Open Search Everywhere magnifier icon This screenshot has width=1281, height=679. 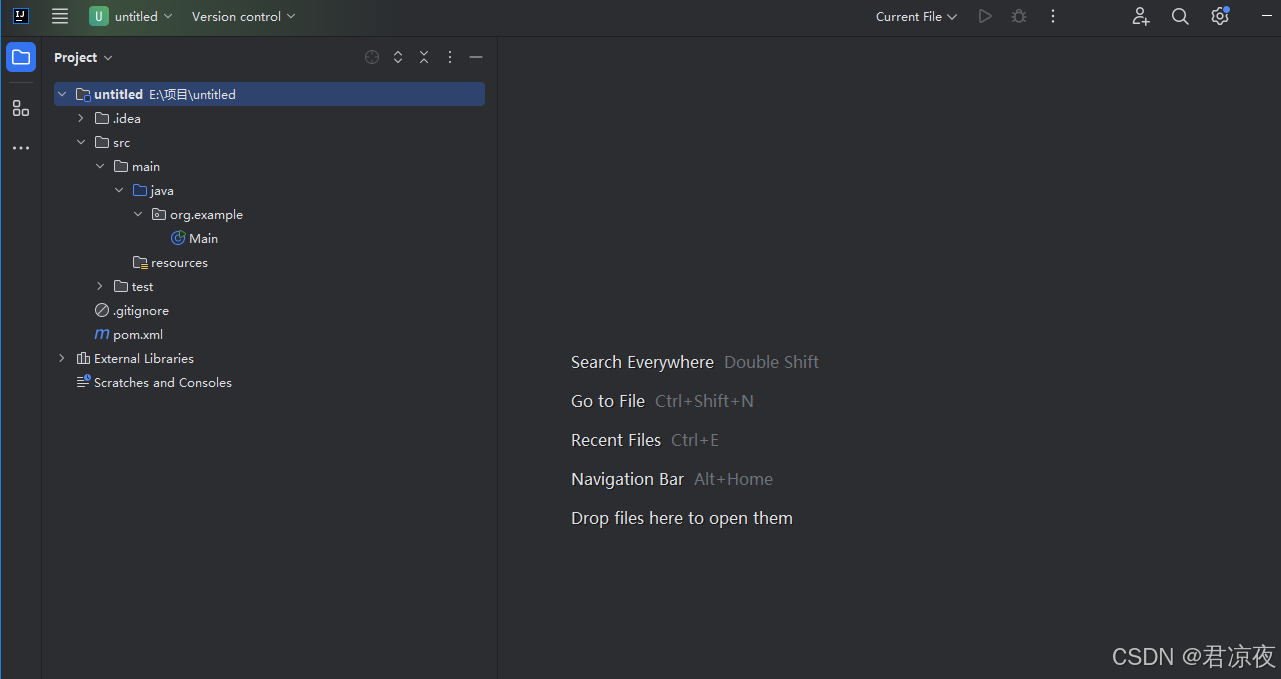(1180, 16)
